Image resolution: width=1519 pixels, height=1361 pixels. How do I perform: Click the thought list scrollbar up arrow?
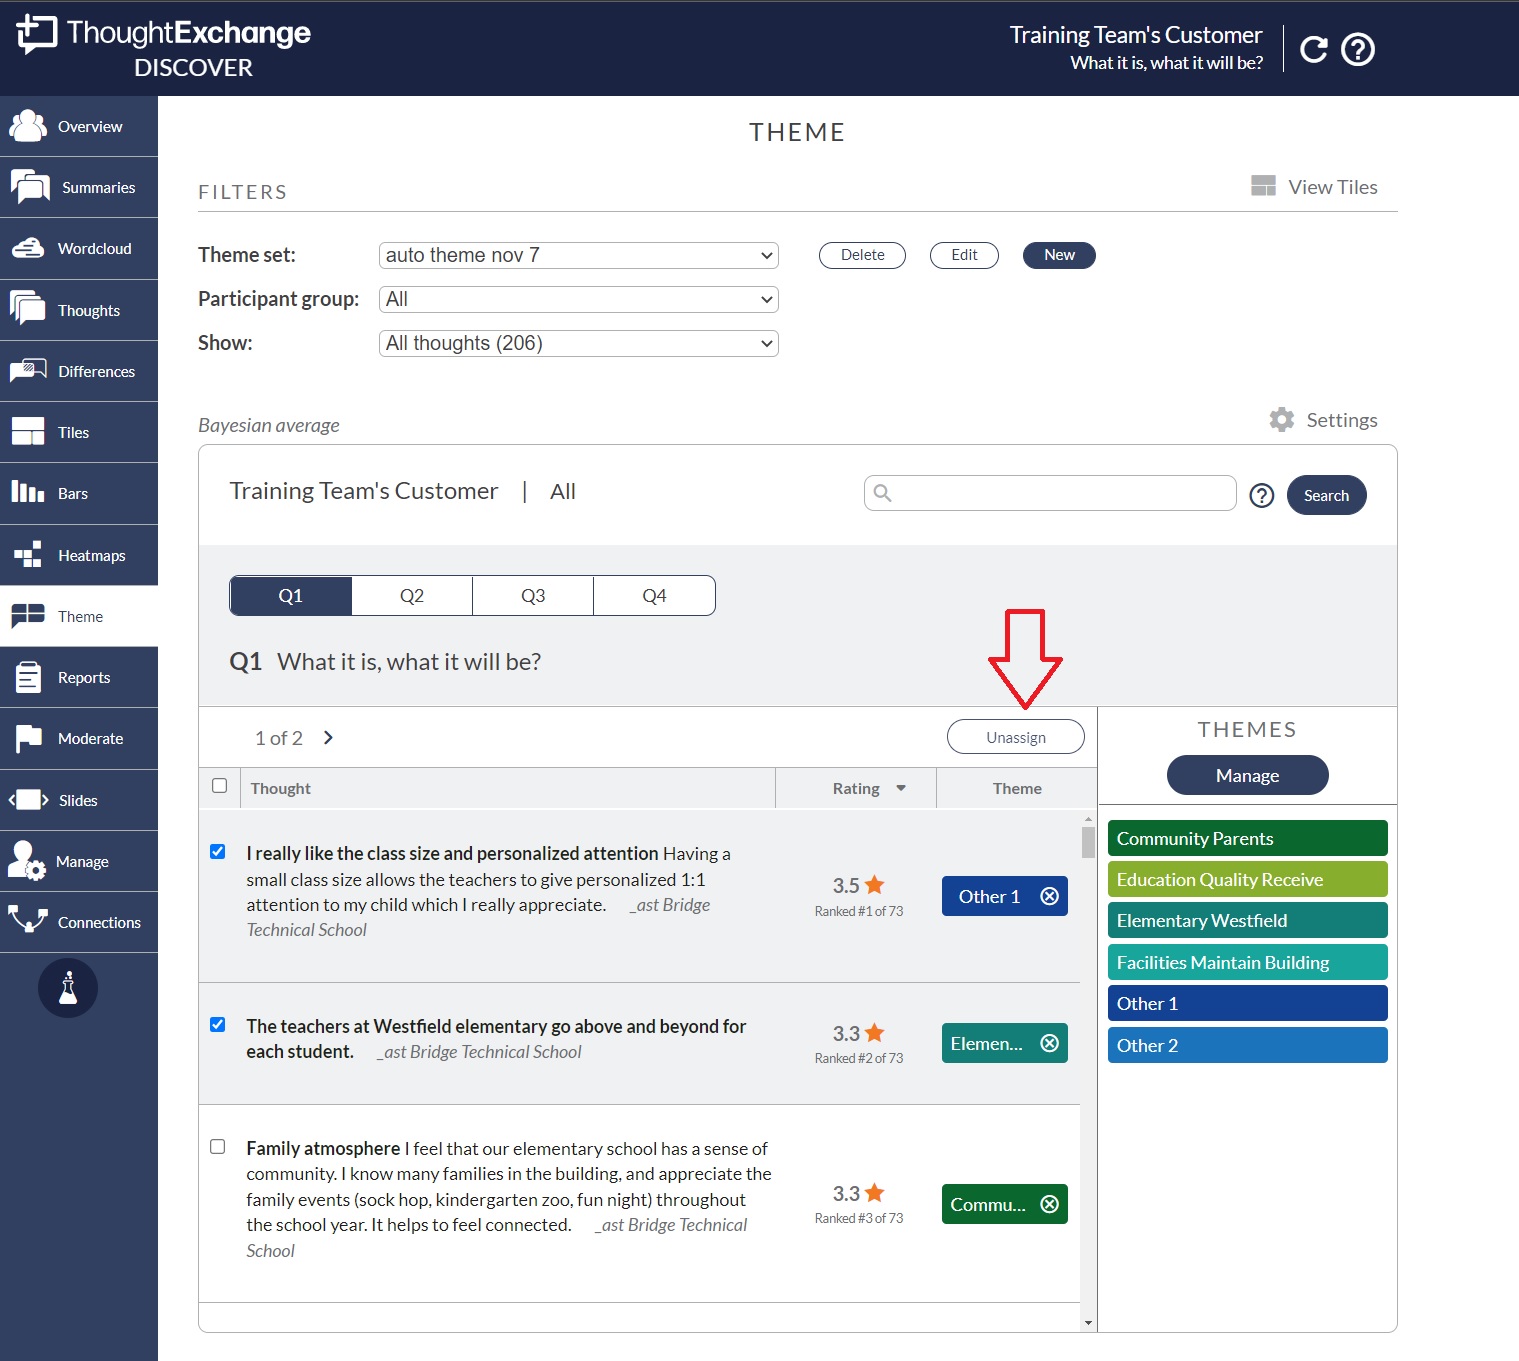point(1088,819)
